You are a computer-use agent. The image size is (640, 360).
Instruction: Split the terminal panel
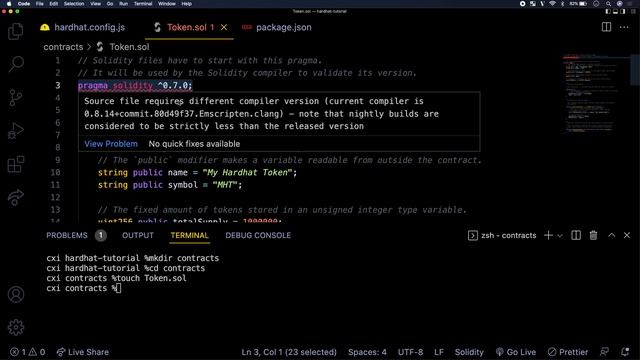(x=576, y=236)
